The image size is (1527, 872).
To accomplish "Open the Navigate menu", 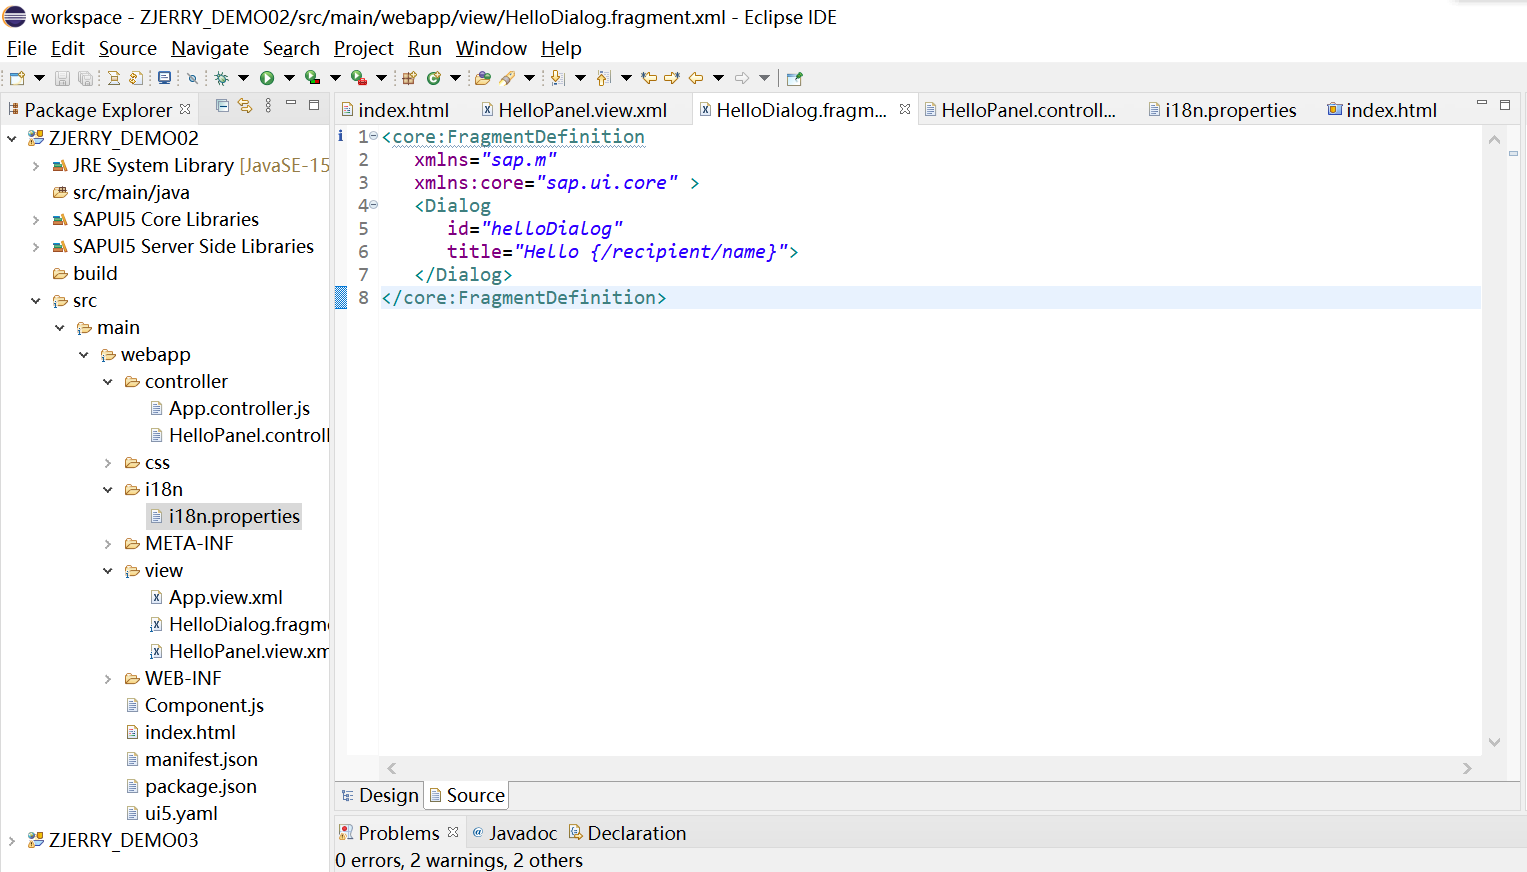I will (x=209, y=48).
